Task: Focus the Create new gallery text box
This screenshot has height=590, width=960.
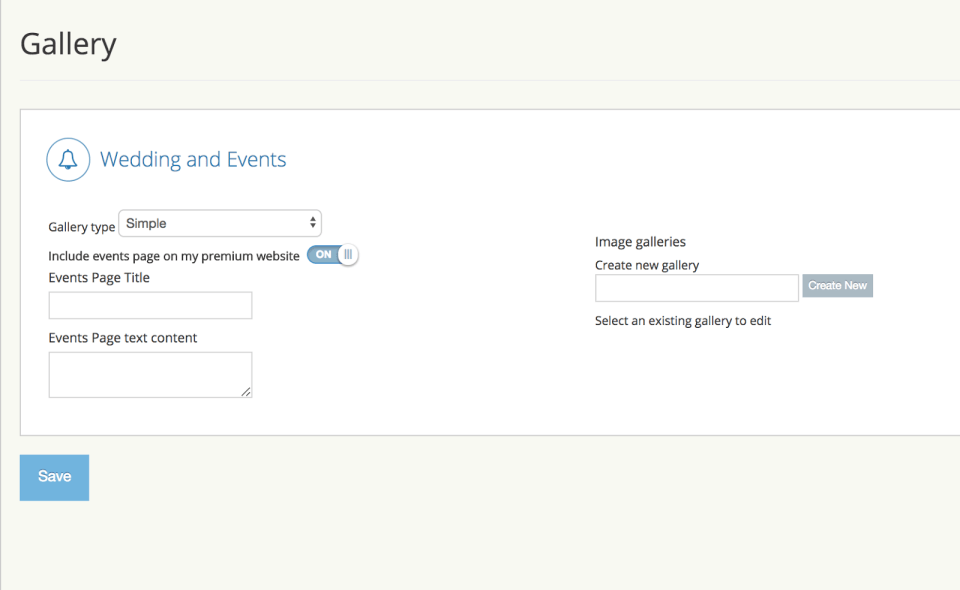Action: [696, 288]
